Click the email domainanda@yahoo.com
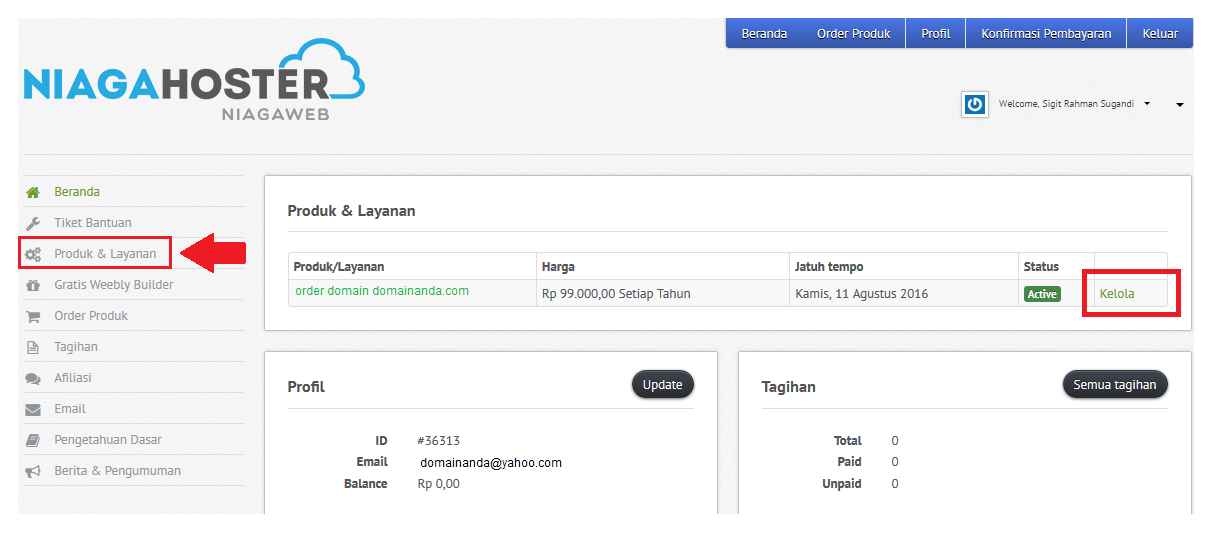1206x540 pixels. [491, 463]
